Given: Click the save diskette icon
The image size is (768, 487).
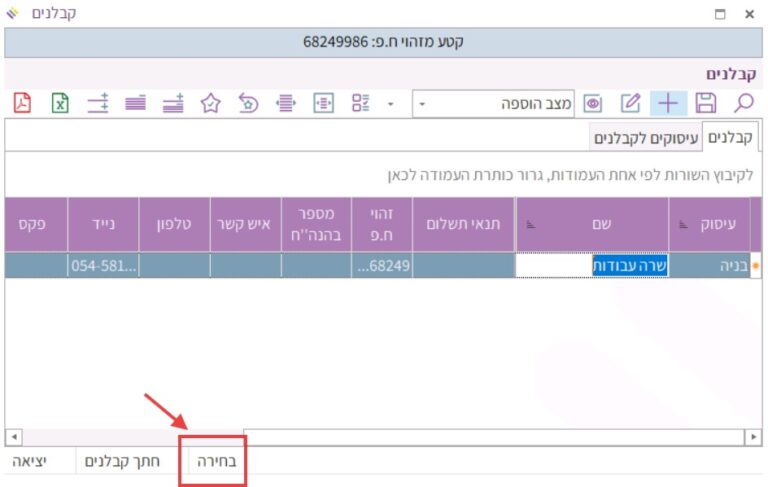Looking at the screenshot, I should (x=707, y=103).
